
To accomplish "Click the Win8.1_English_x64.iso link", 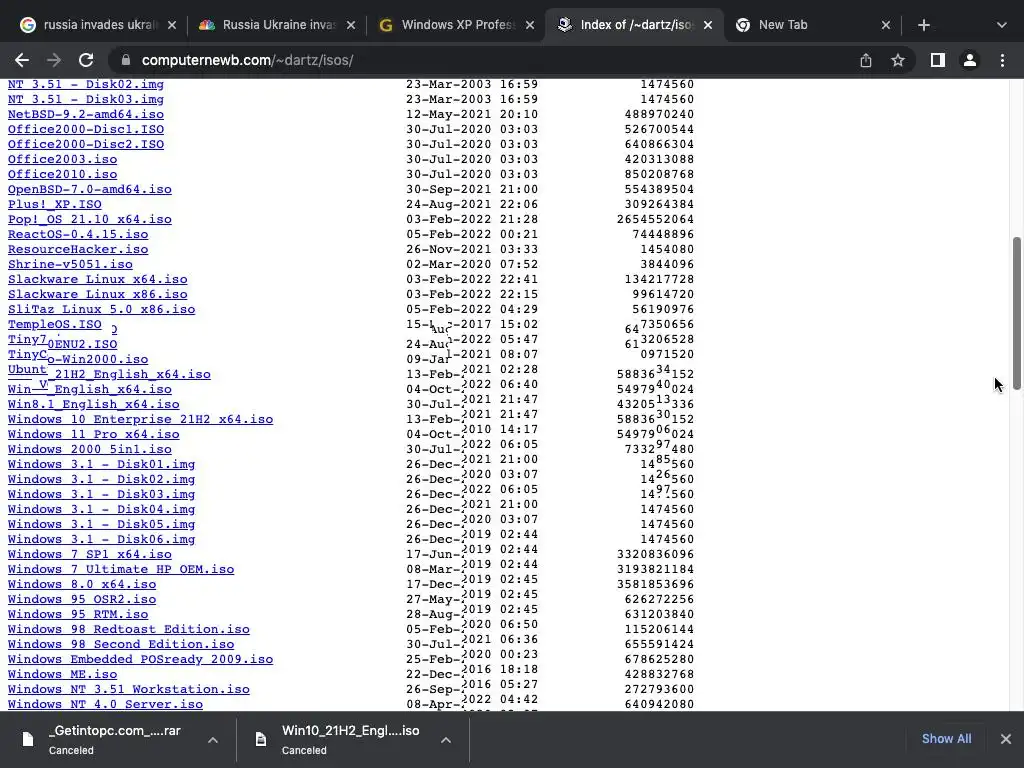I will (x=93, y=404).
